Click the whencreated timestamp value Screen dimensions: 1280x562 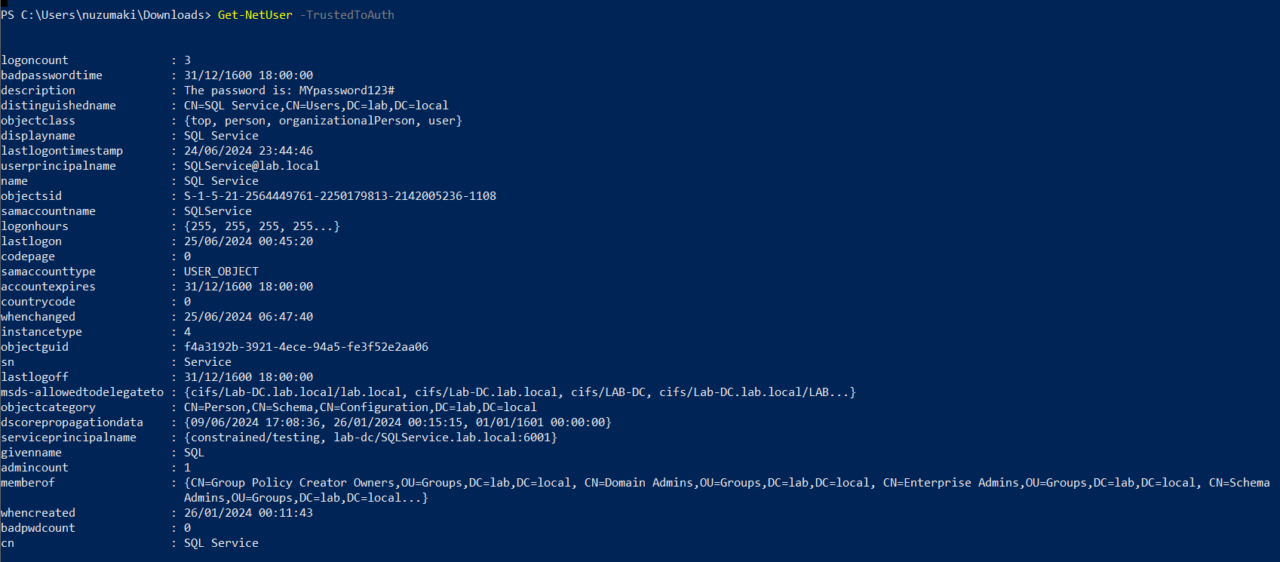click(x=249, y=513)
